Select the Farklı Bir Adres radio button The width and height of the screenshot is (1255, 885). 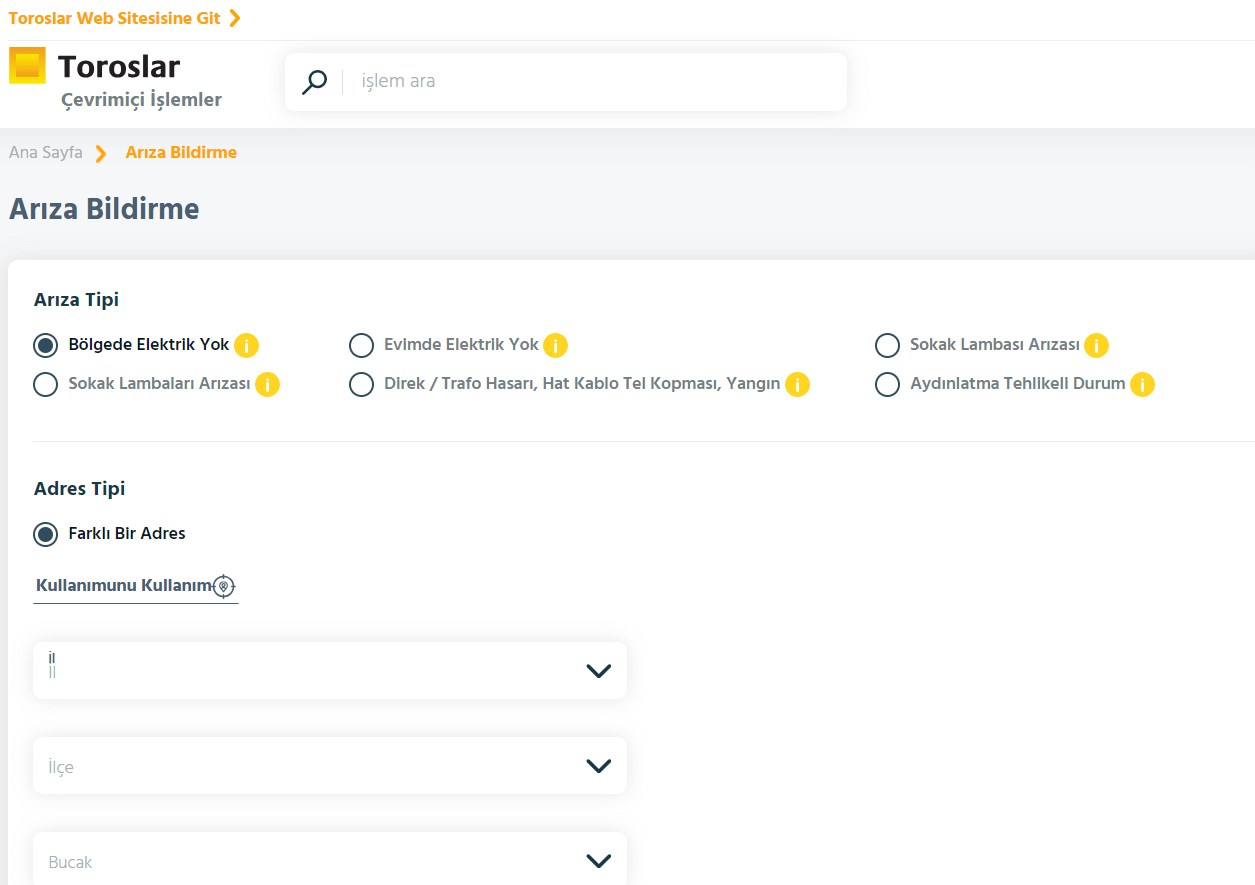click(x=45, y=534)
